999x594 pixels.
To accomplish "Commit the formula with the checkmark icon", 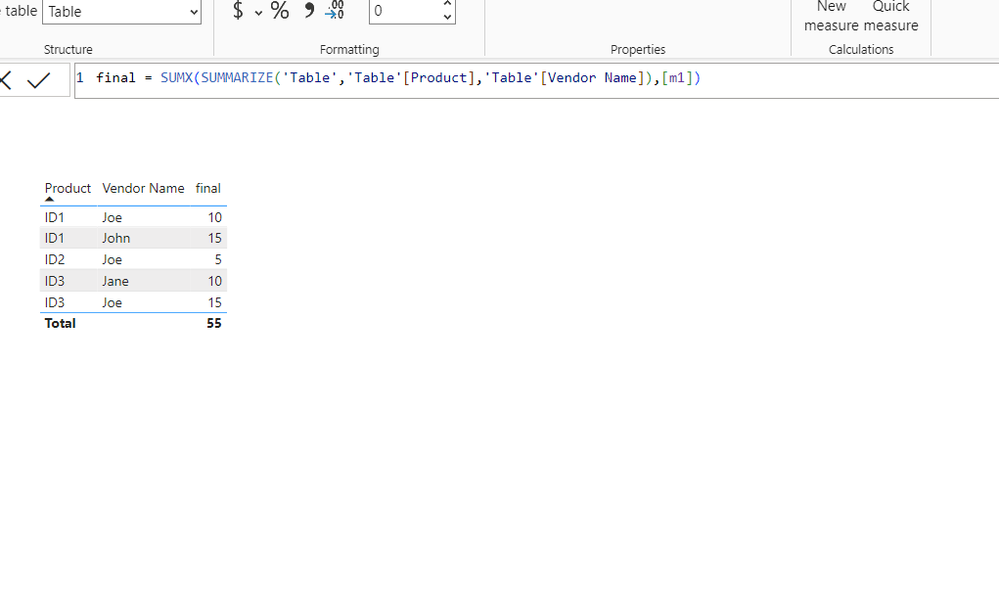I will [39, 80].
